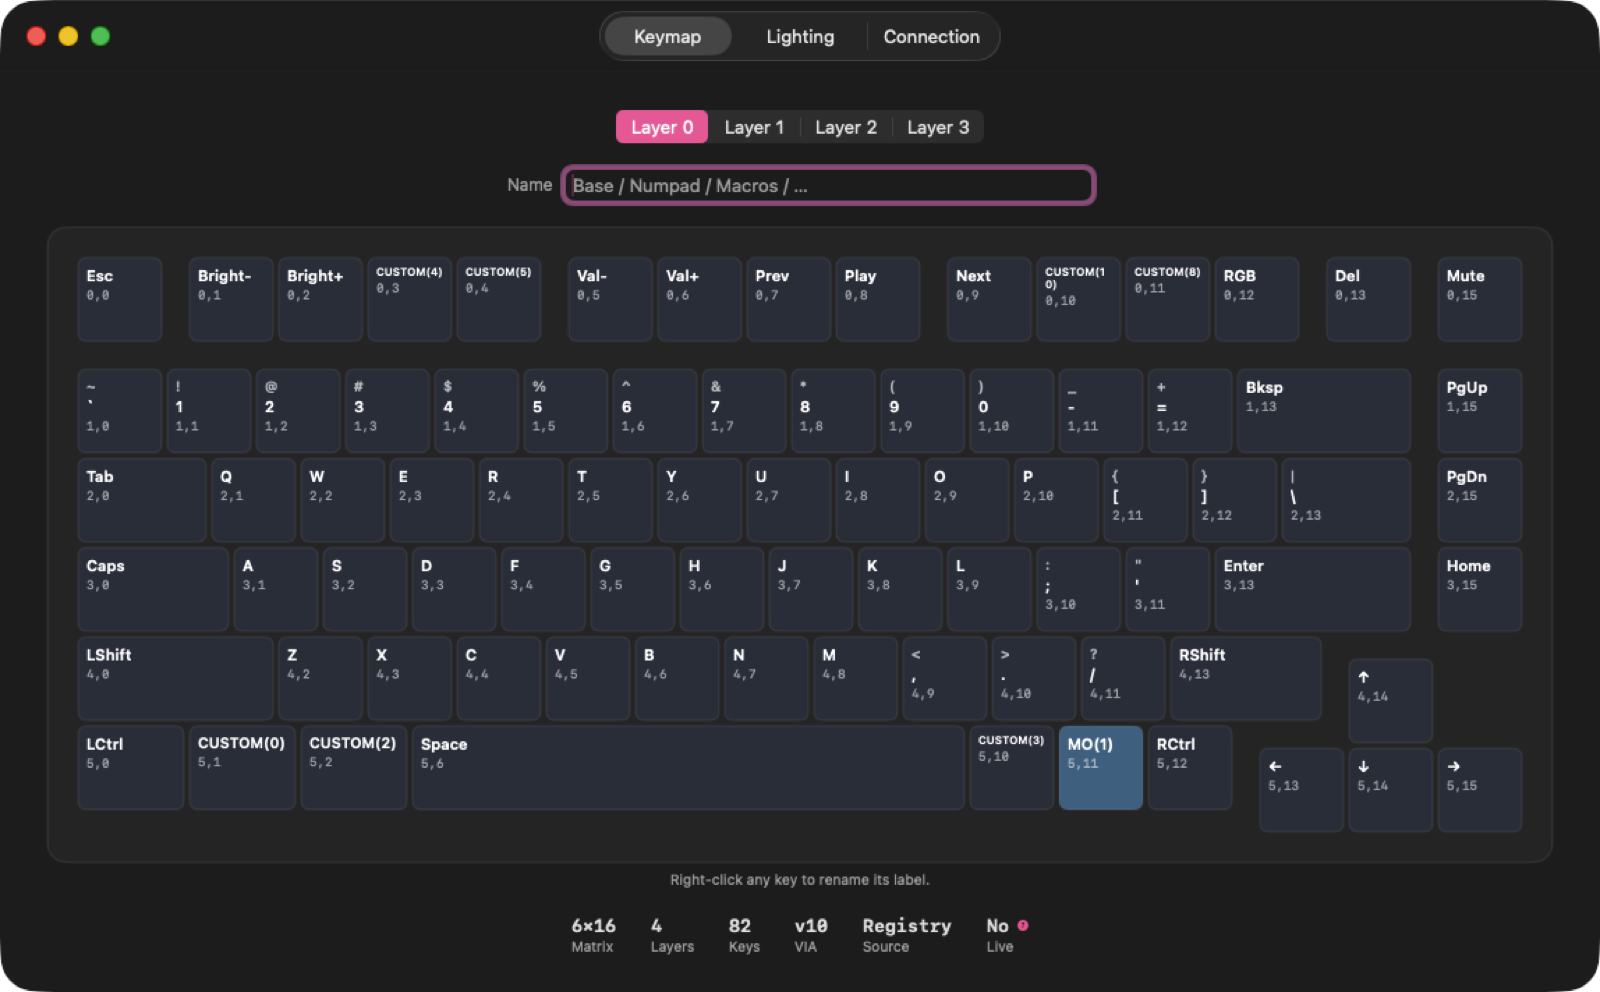The width and height of the screenshot is (1600, 992).
Task: Select the down arrow key 5,14
Action: click(1390, 790)
